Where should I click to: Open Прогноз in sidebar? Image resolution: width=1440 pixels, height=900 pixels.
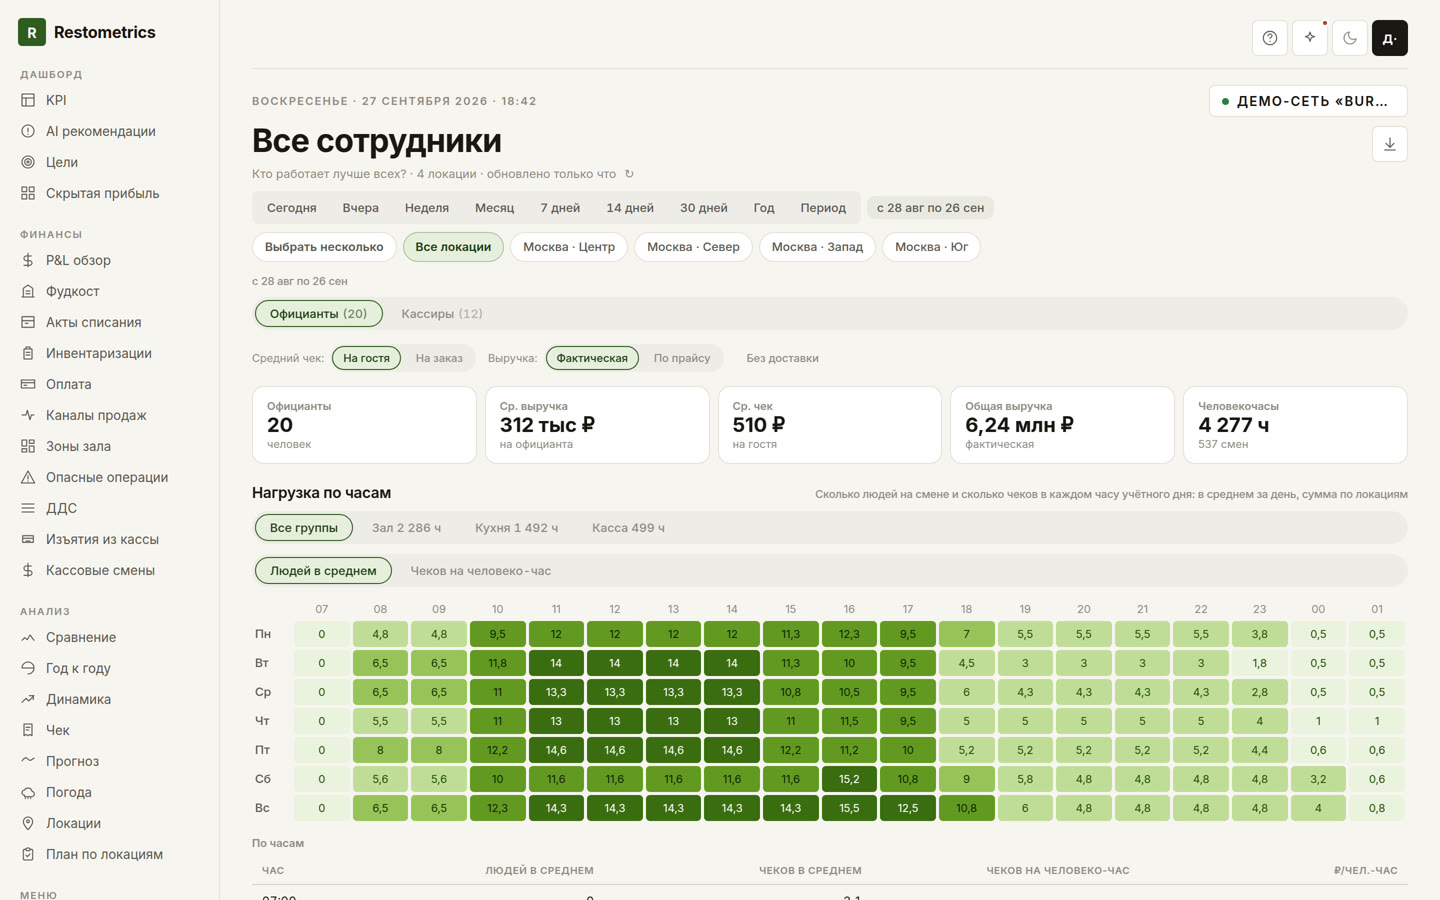72,761
